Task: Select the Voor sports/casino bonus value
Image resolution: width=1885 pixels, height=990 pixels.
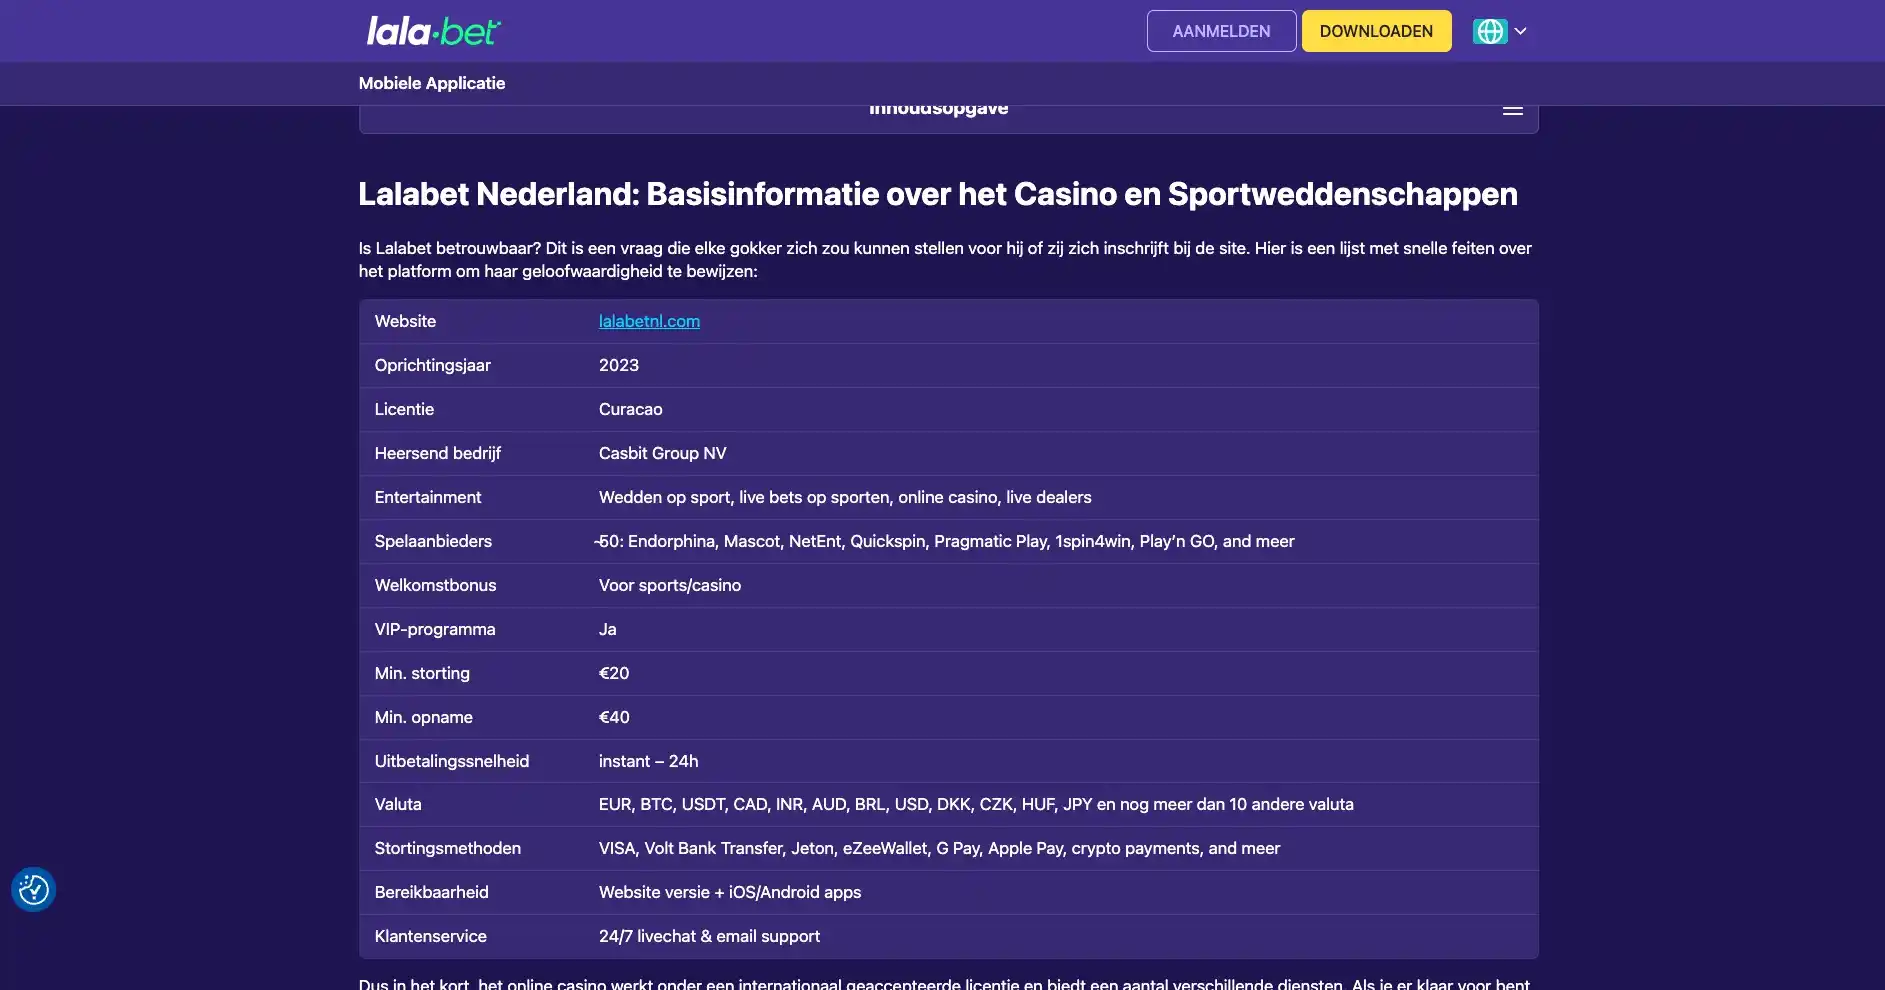Action: pos(670,585)
